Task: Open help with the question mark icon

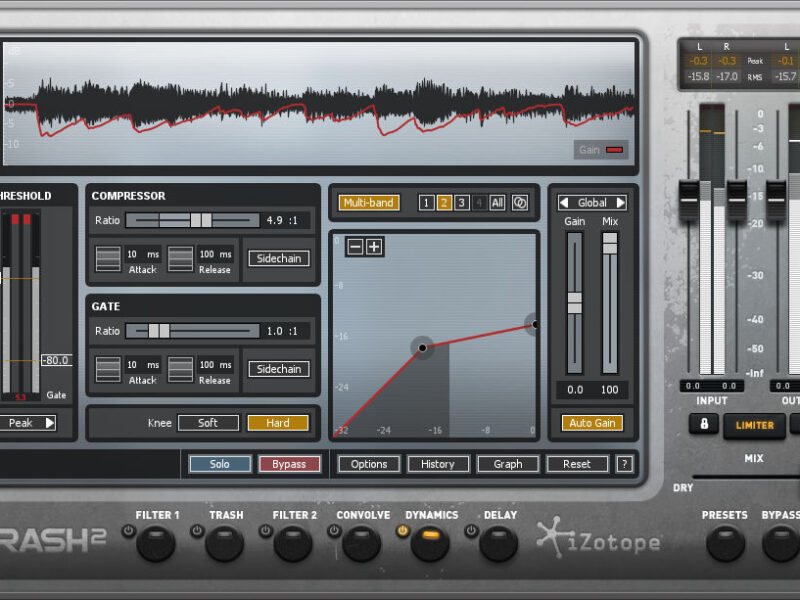Action: (625, 464)
